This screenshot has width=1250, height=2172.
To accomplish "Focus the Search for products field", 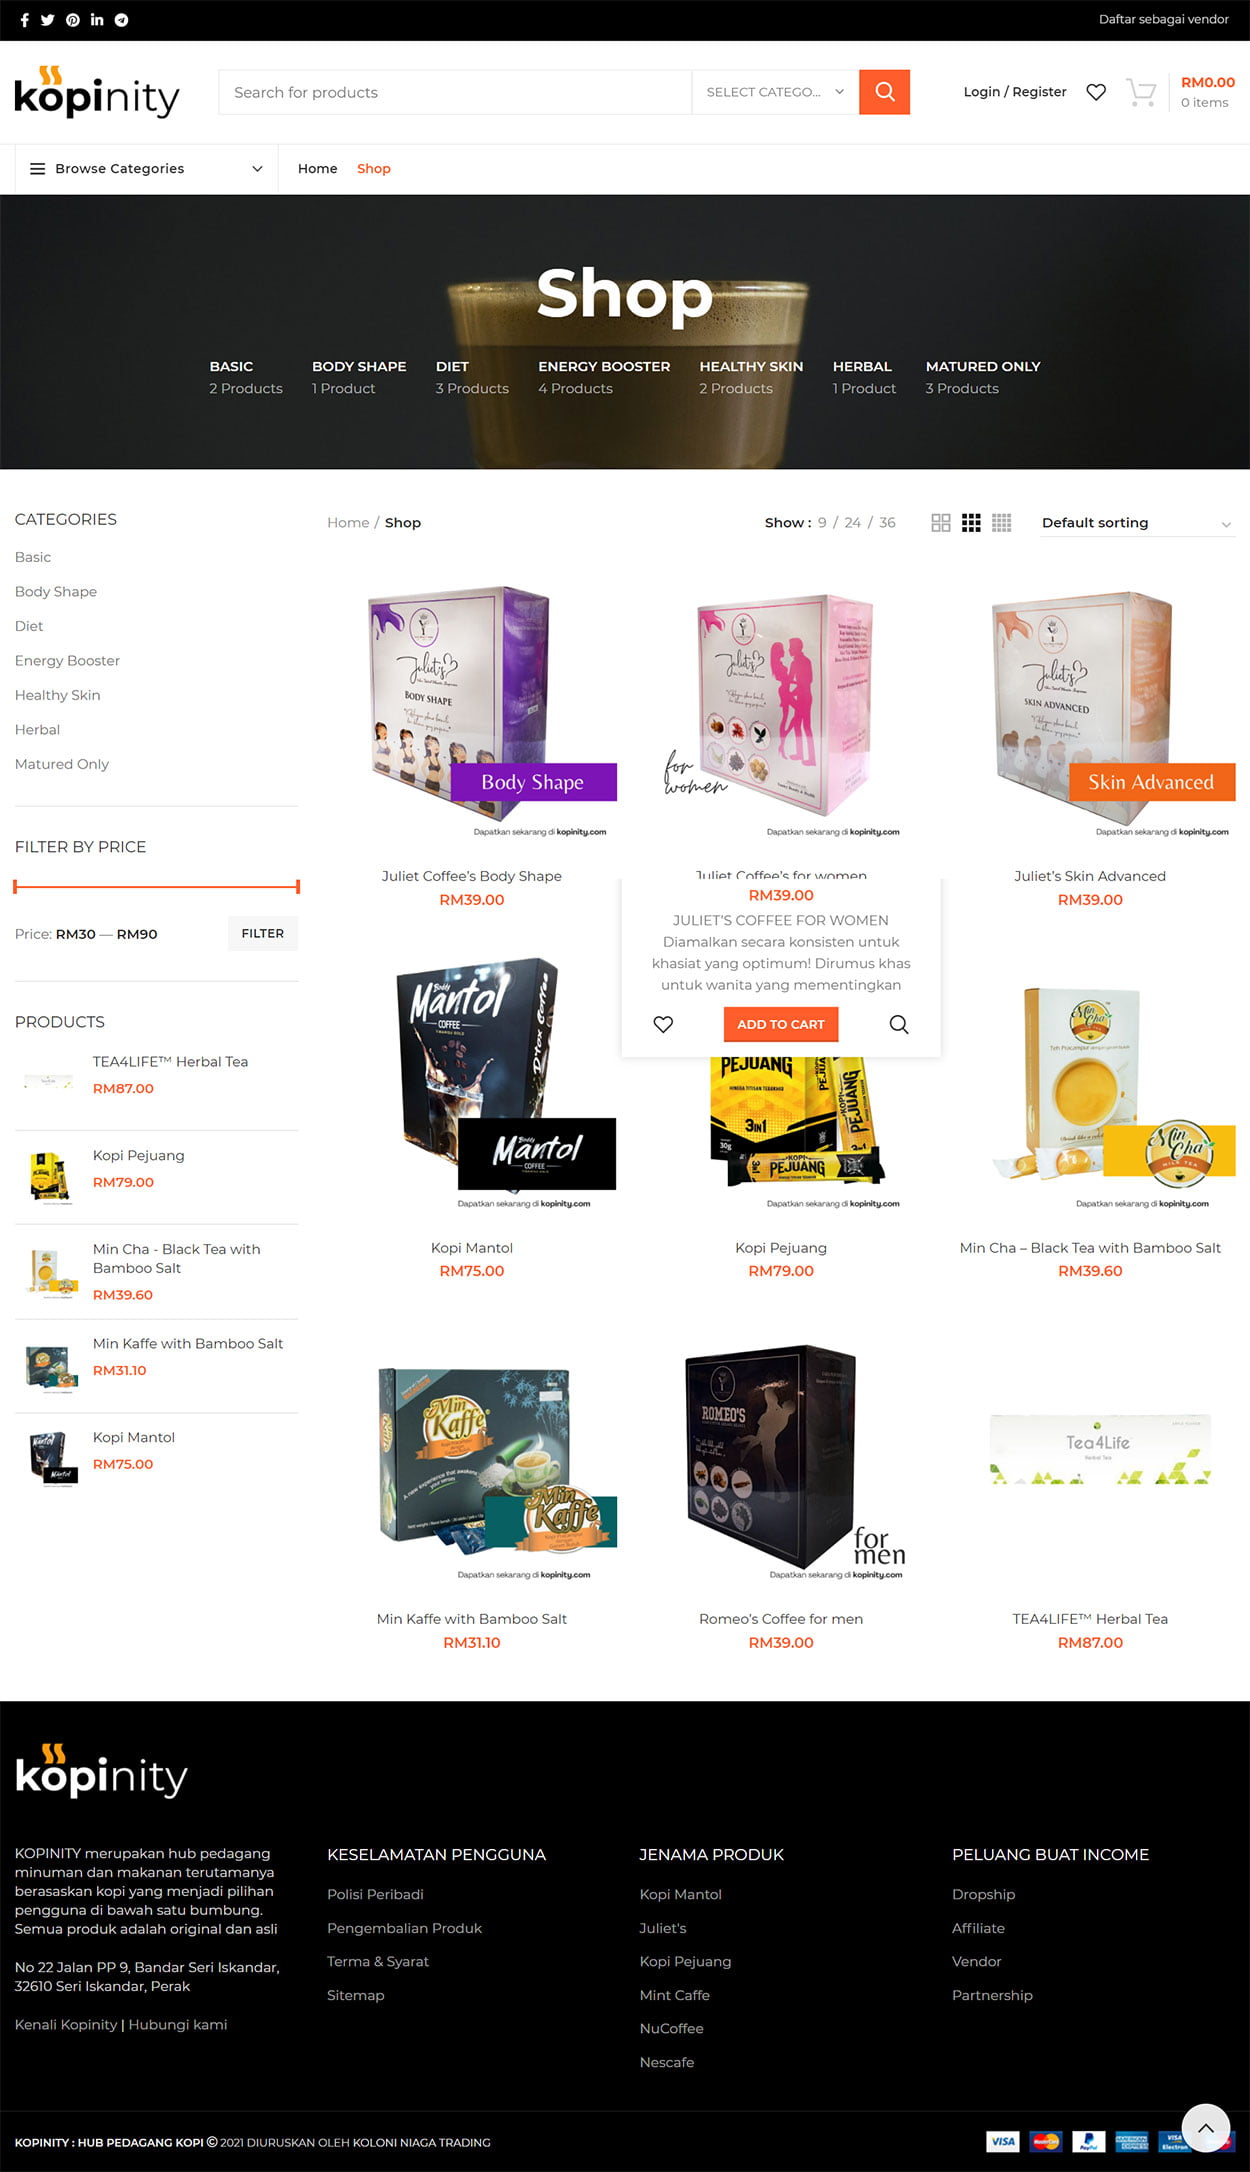I will coord(455,92).
